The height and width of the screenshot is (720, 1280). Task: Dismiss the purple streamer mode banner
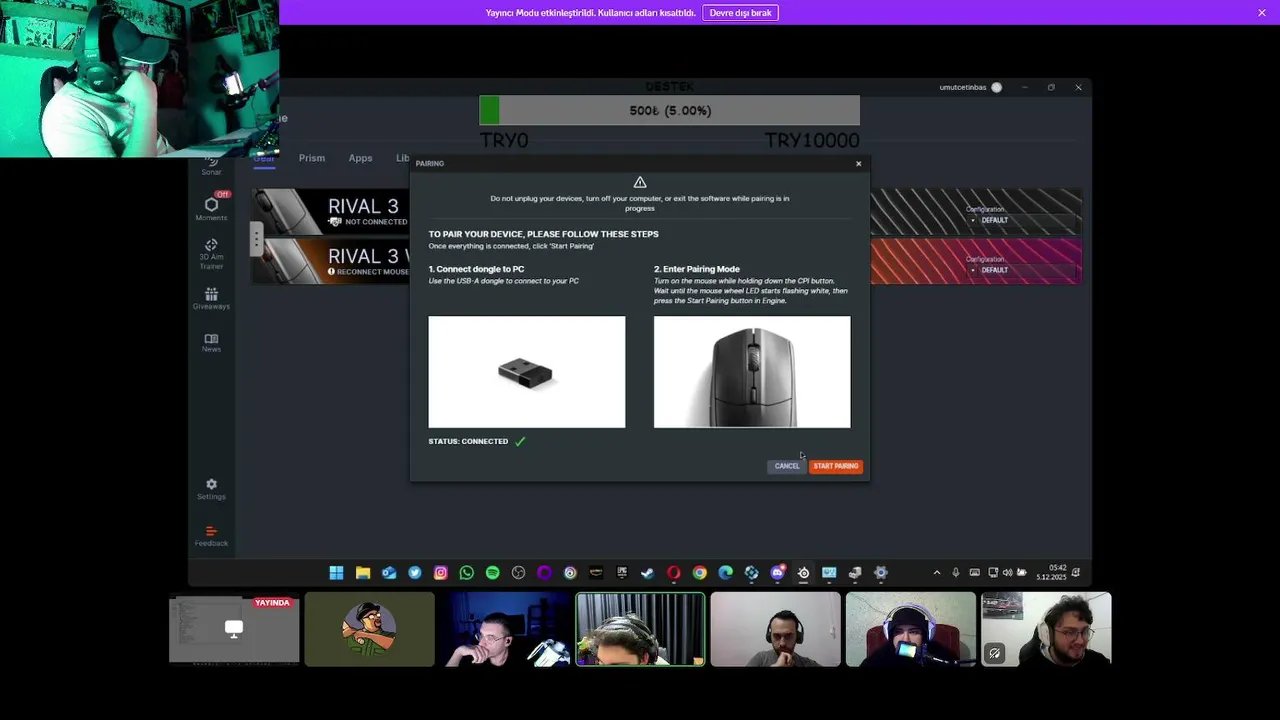pyautogui.click(x=1262, y=12)
